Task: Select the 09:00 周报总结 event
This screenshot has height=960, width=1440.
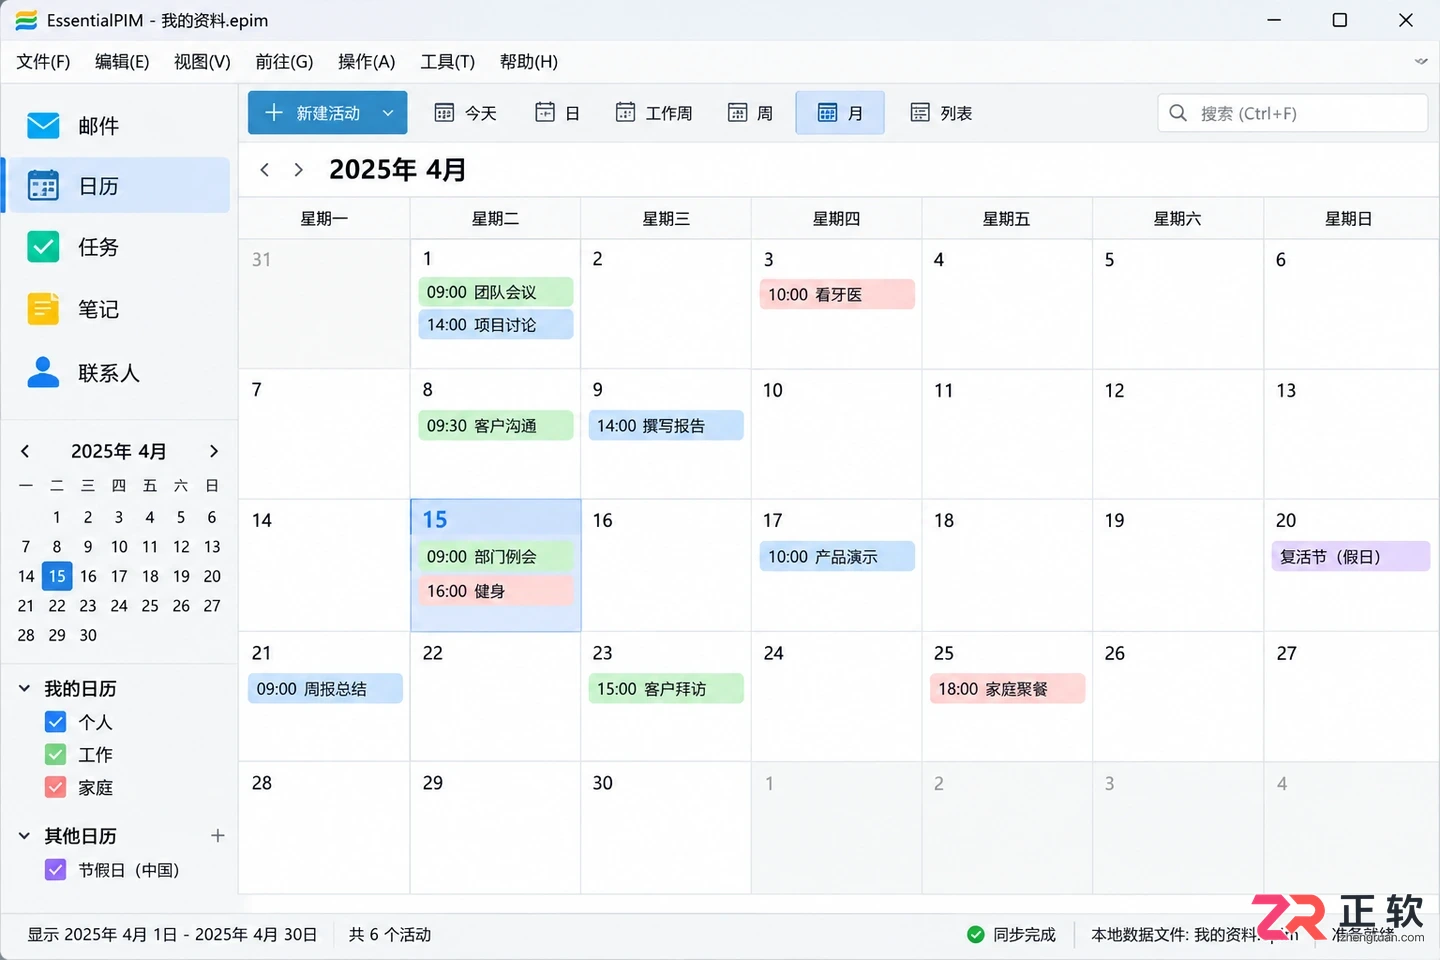Action: (325, 689)
